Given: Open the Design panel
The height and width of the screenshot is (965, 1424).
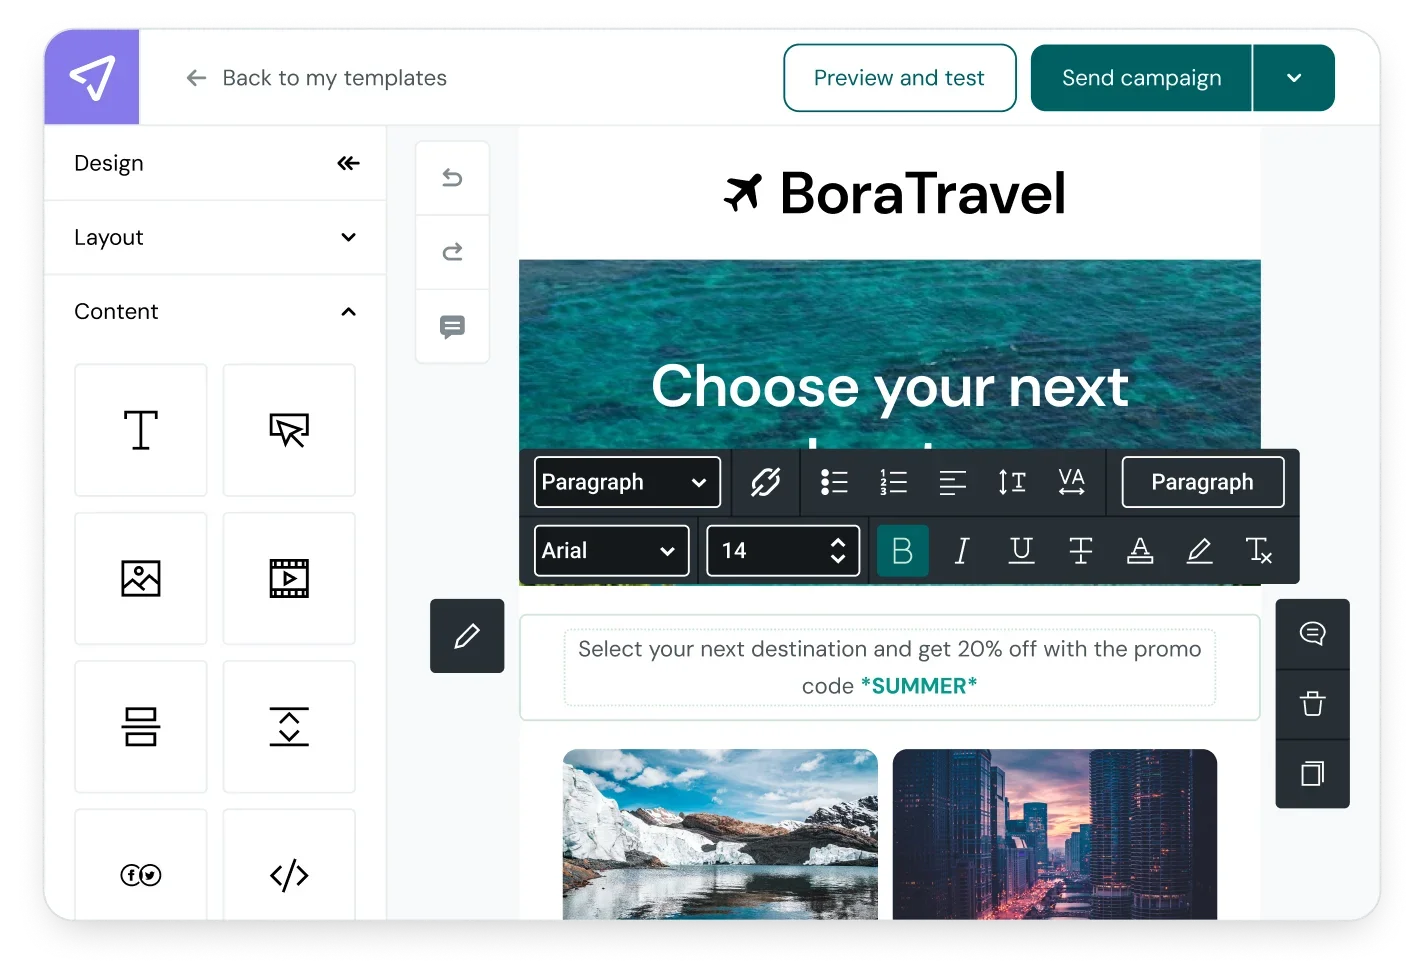Looking at the screenshot, I should coord(108,163).
